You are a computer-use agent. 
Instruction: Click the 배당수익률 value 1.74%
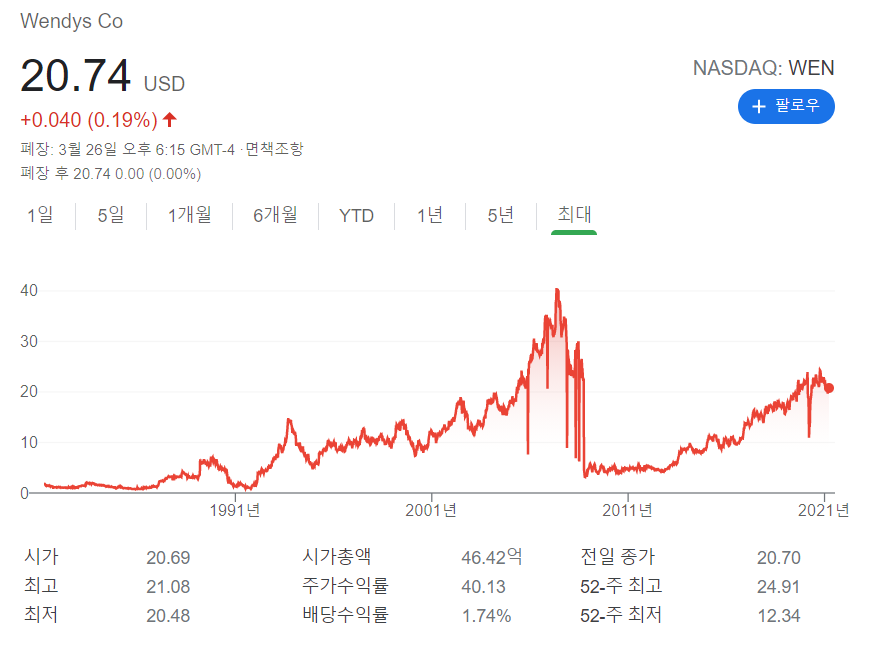487,616
